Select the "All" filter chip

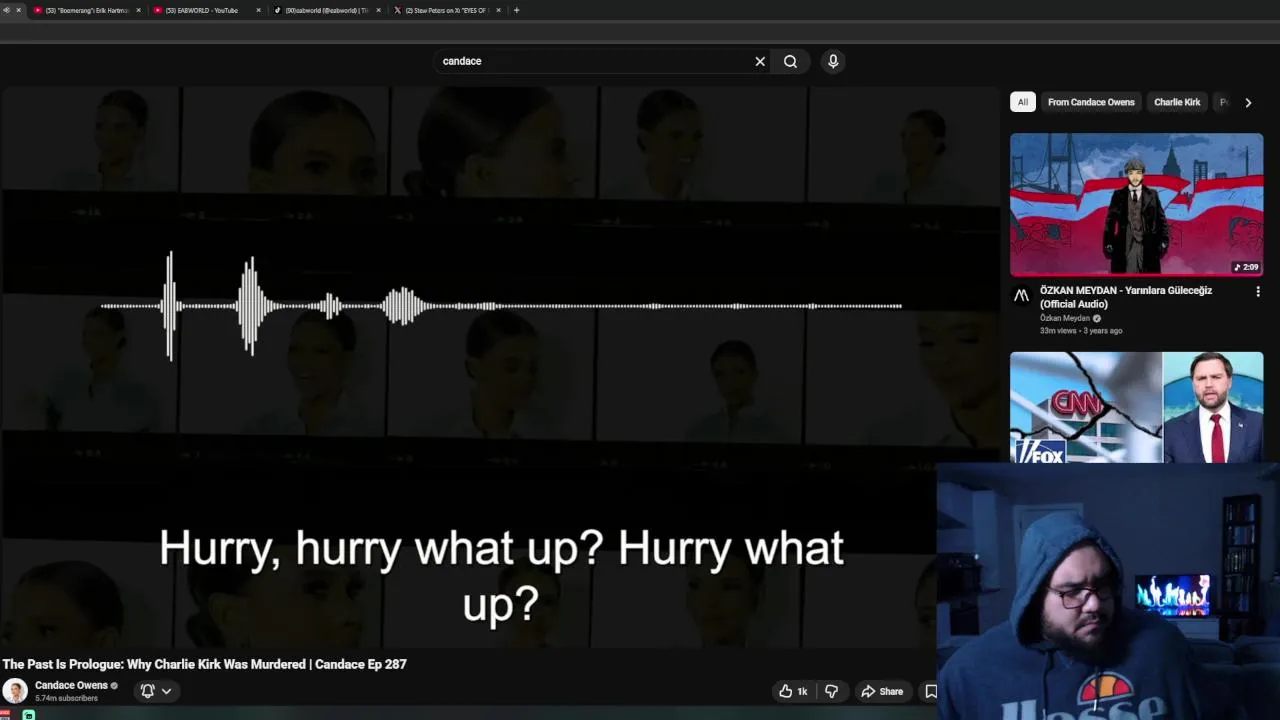coord(1022,102)
